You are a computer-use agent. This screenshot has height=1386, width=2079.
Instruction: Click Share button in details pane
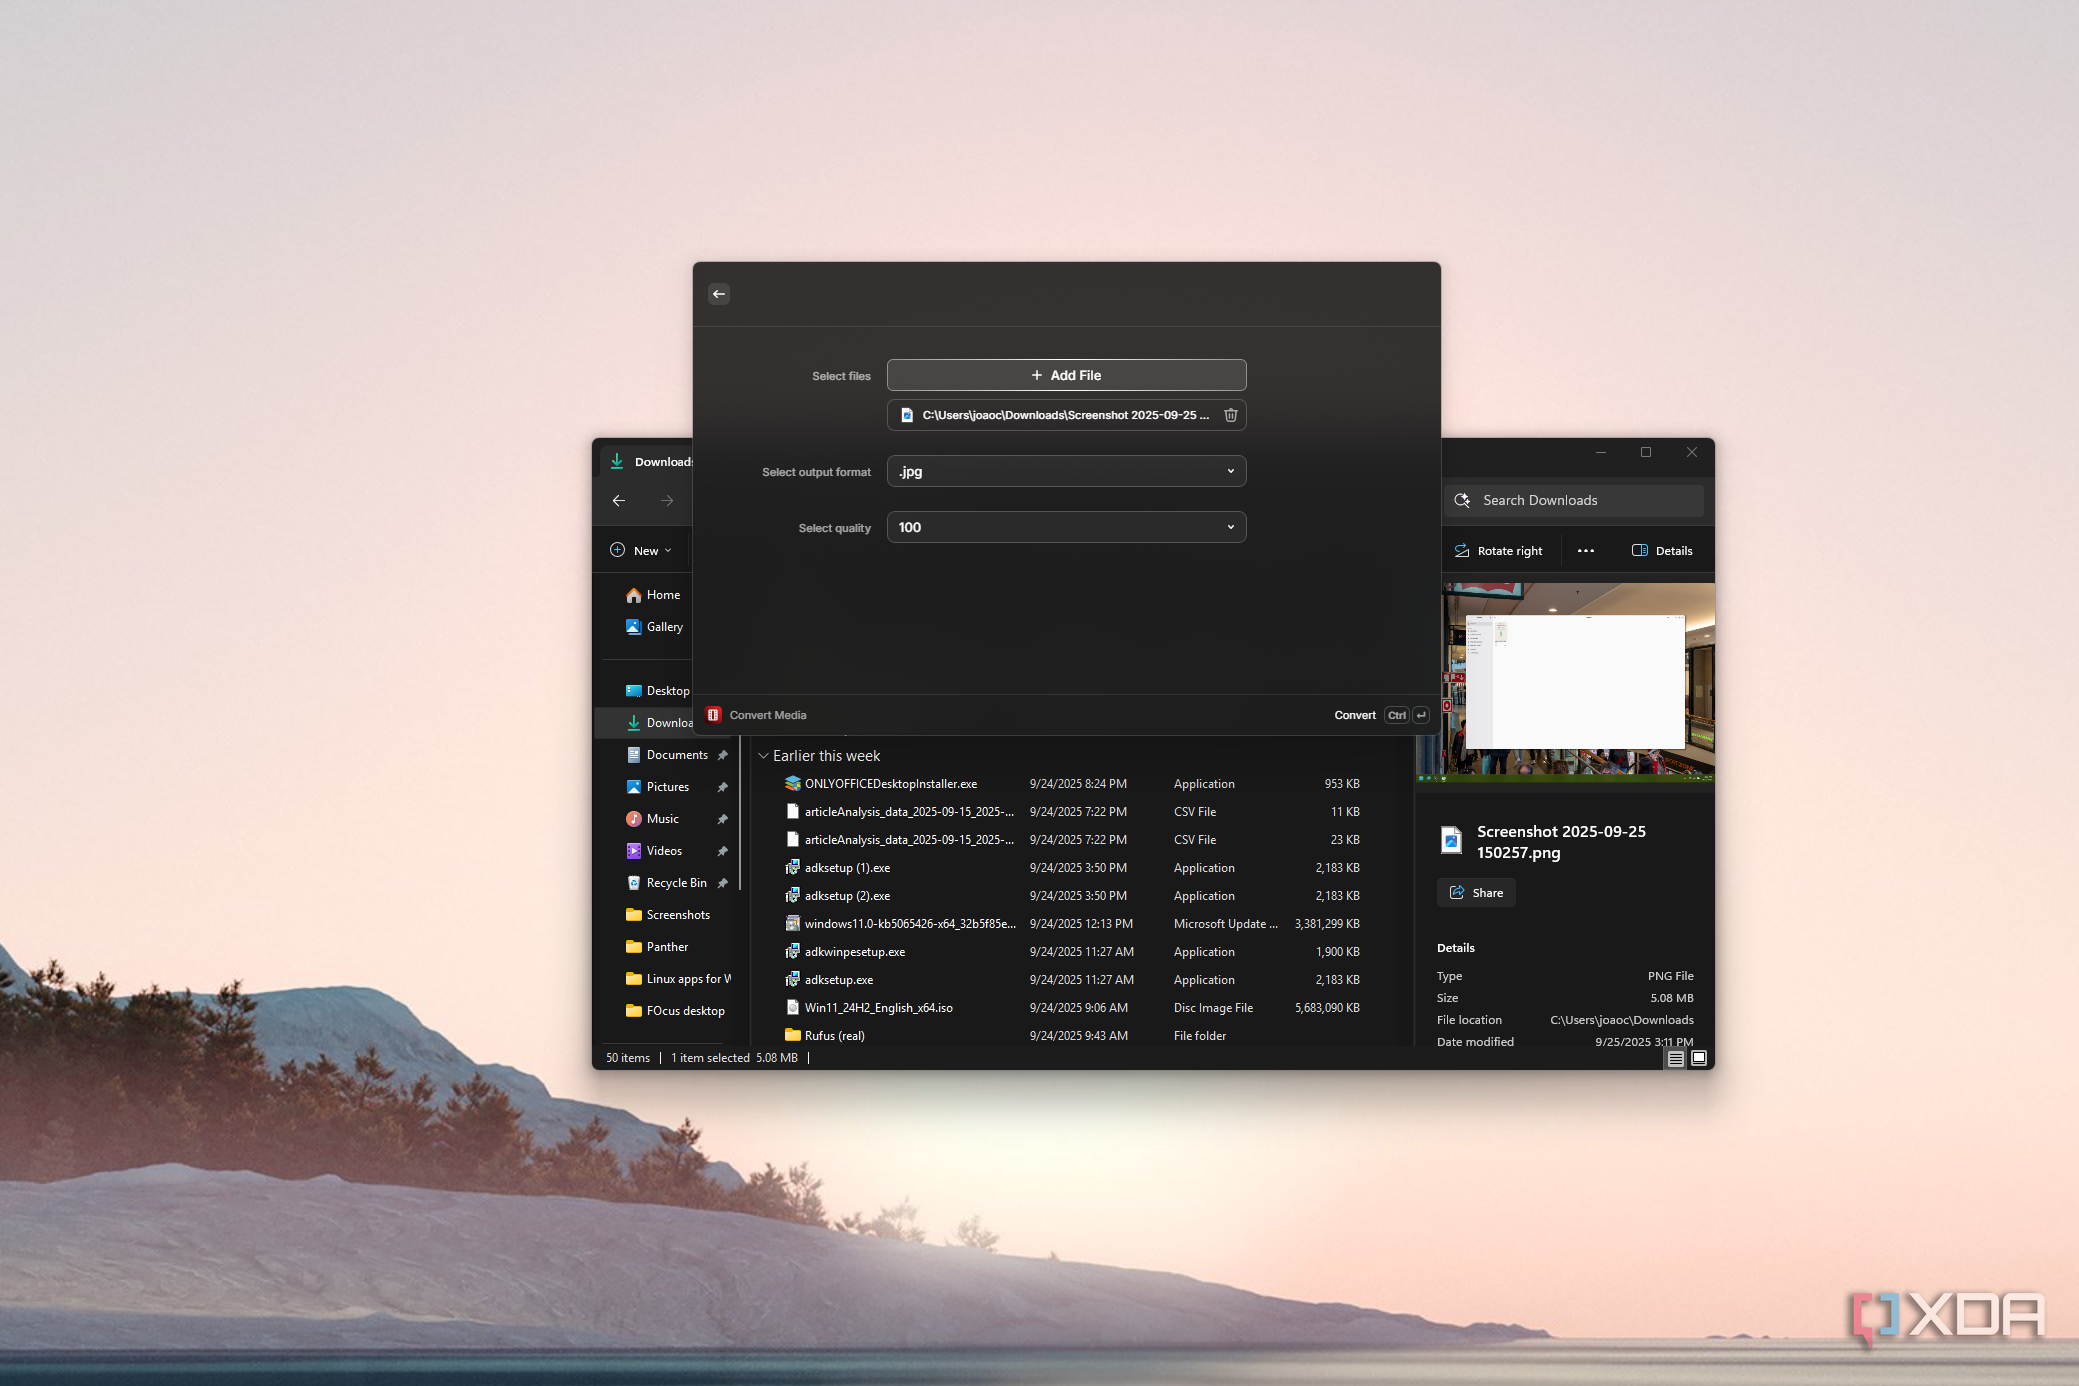click(1476, 893)
